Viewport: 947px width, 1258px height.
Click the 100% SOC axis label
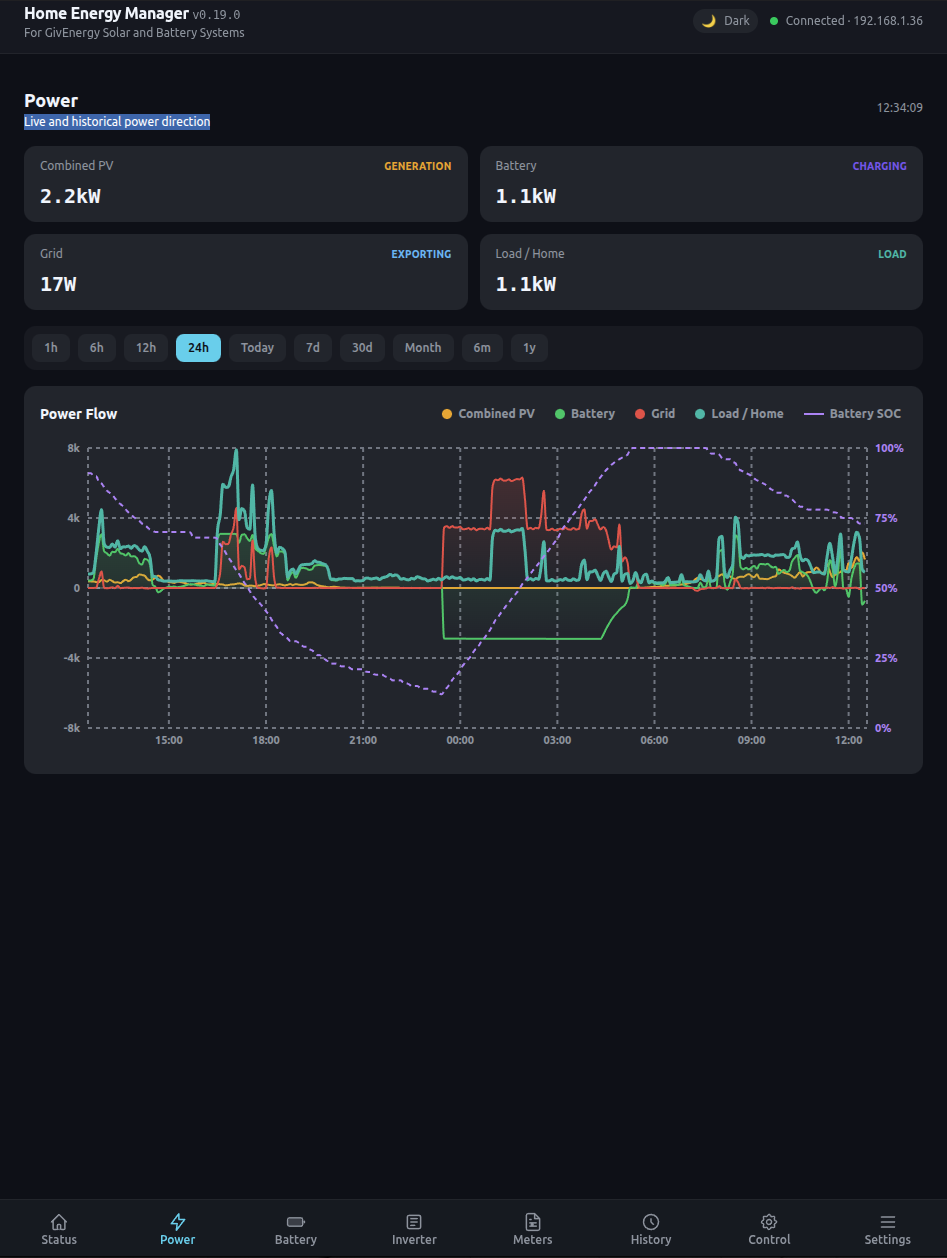(889, 448)
